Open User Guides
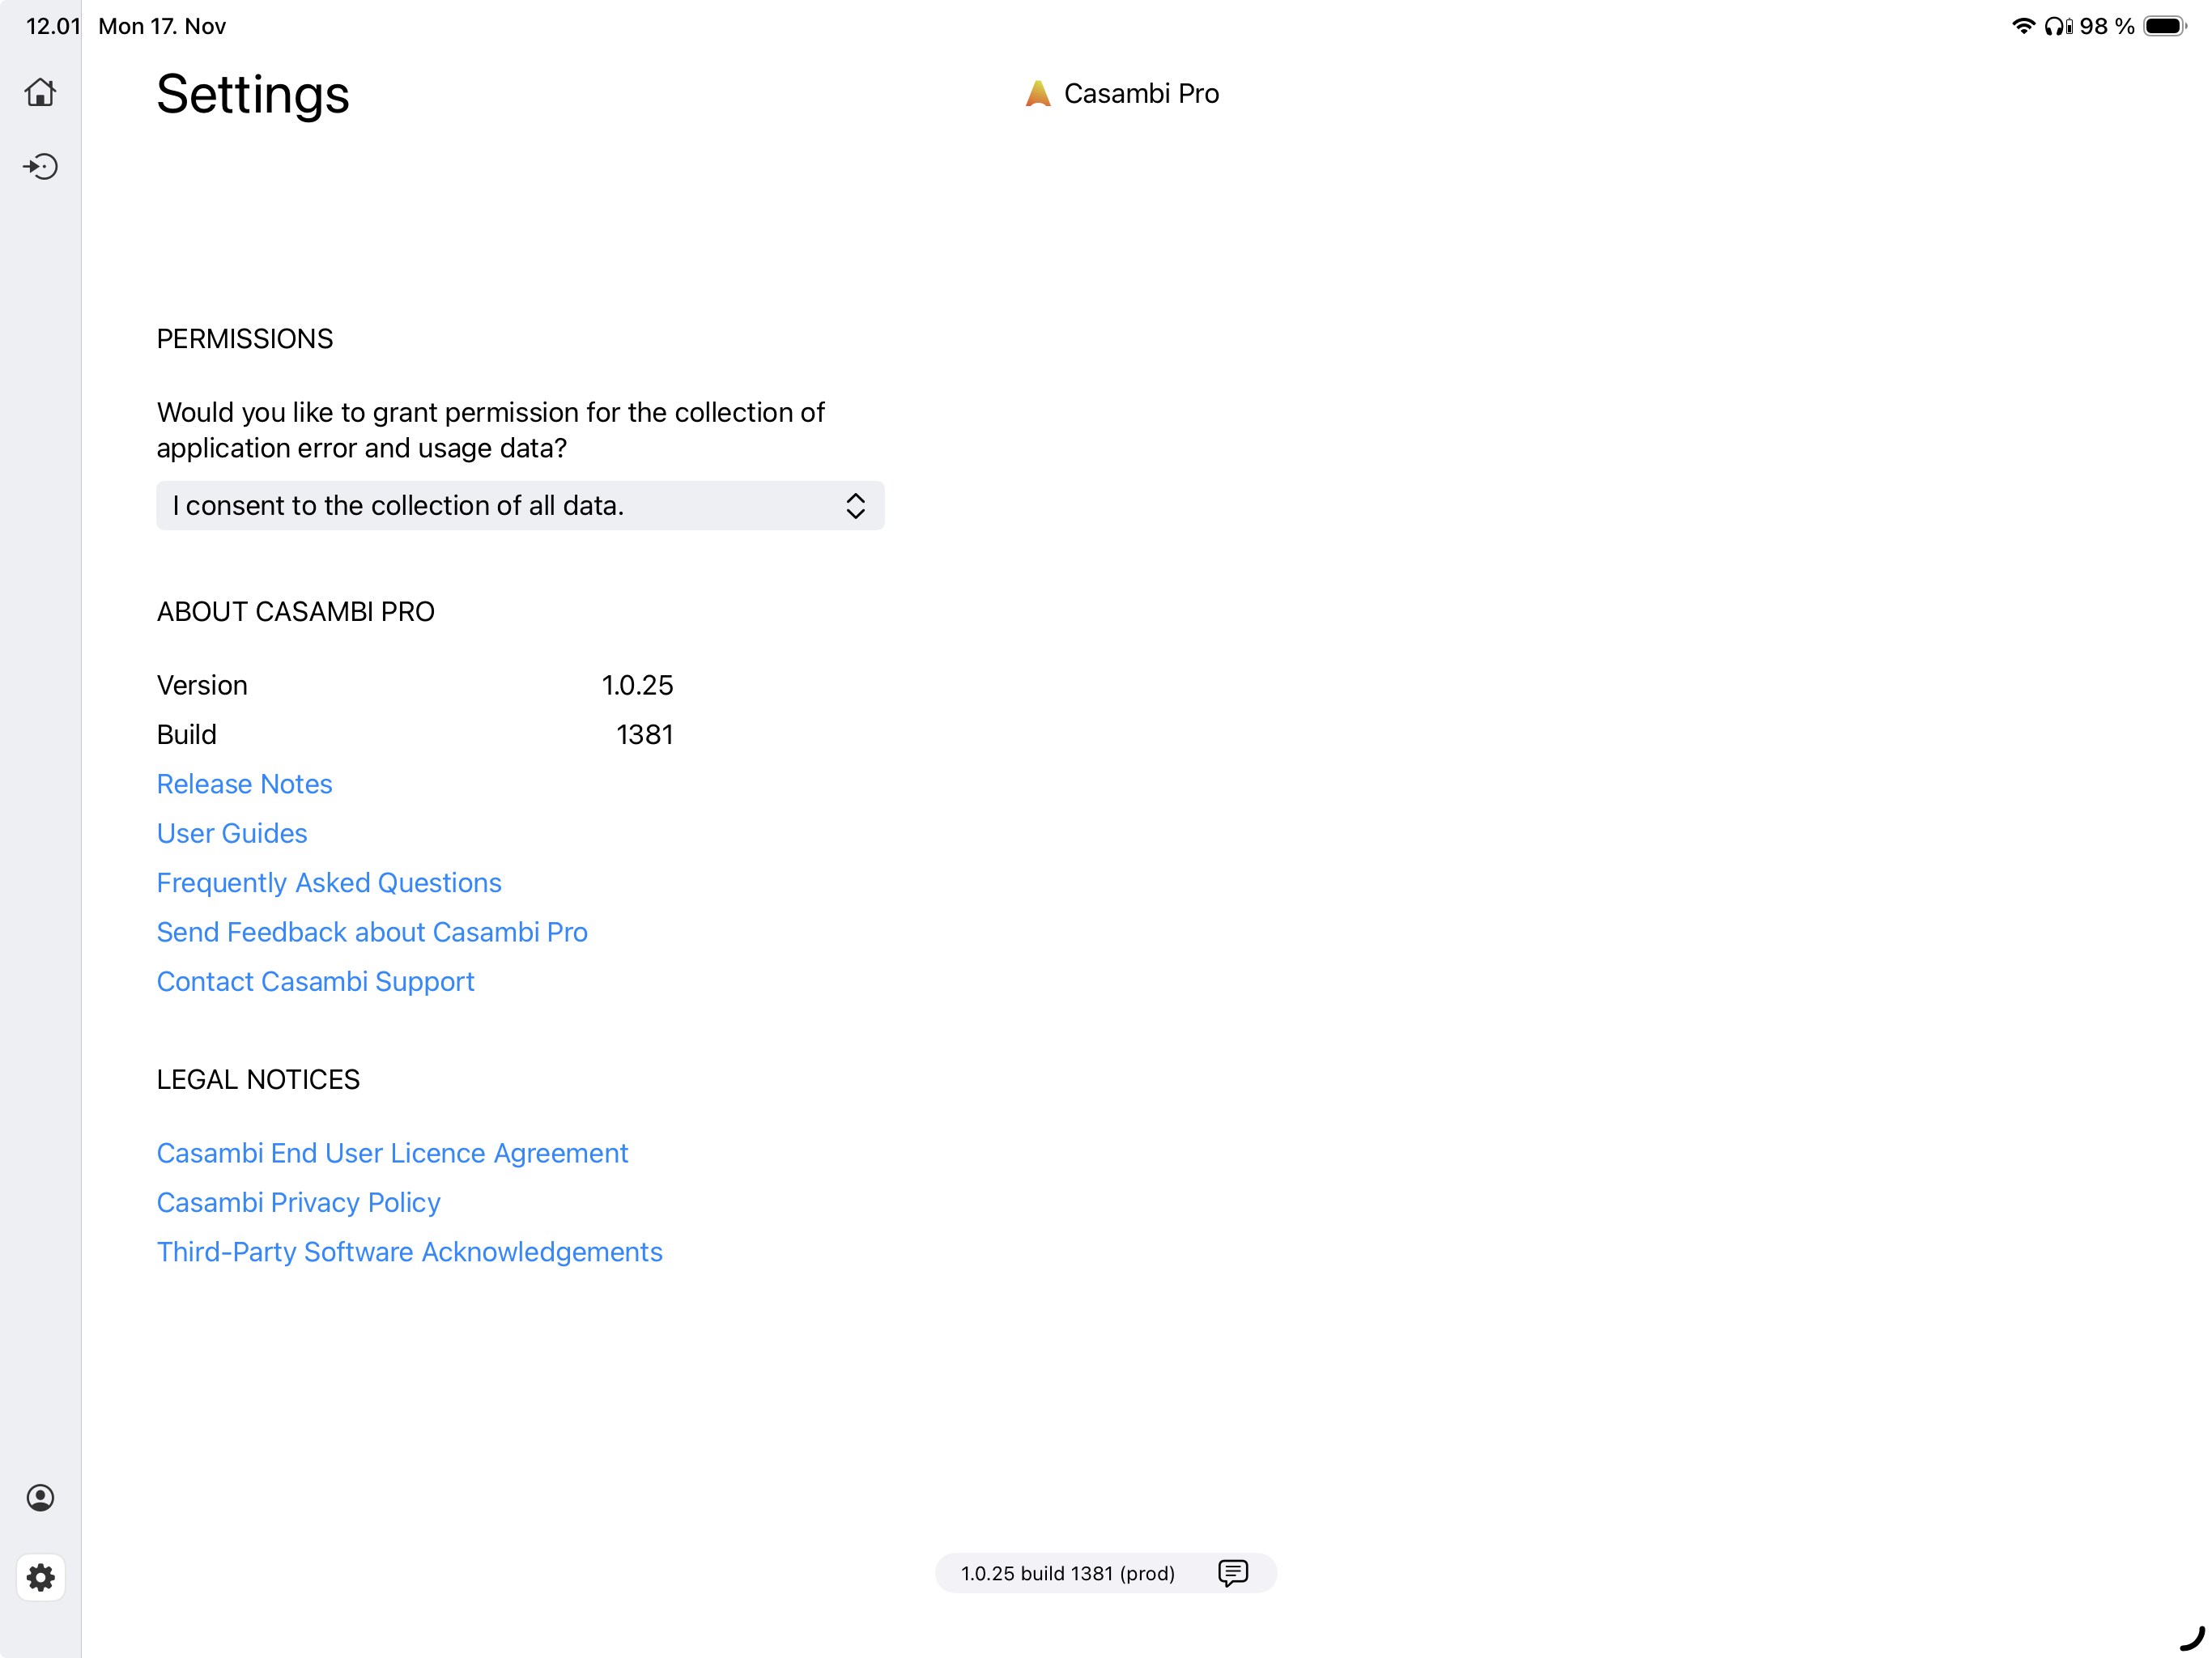Image resolution: width=2212 pixels, height=1658 pixels. 231,833
